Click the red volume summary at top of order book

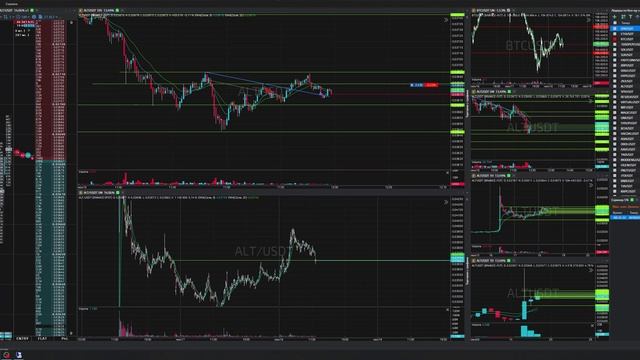point(25,22)
